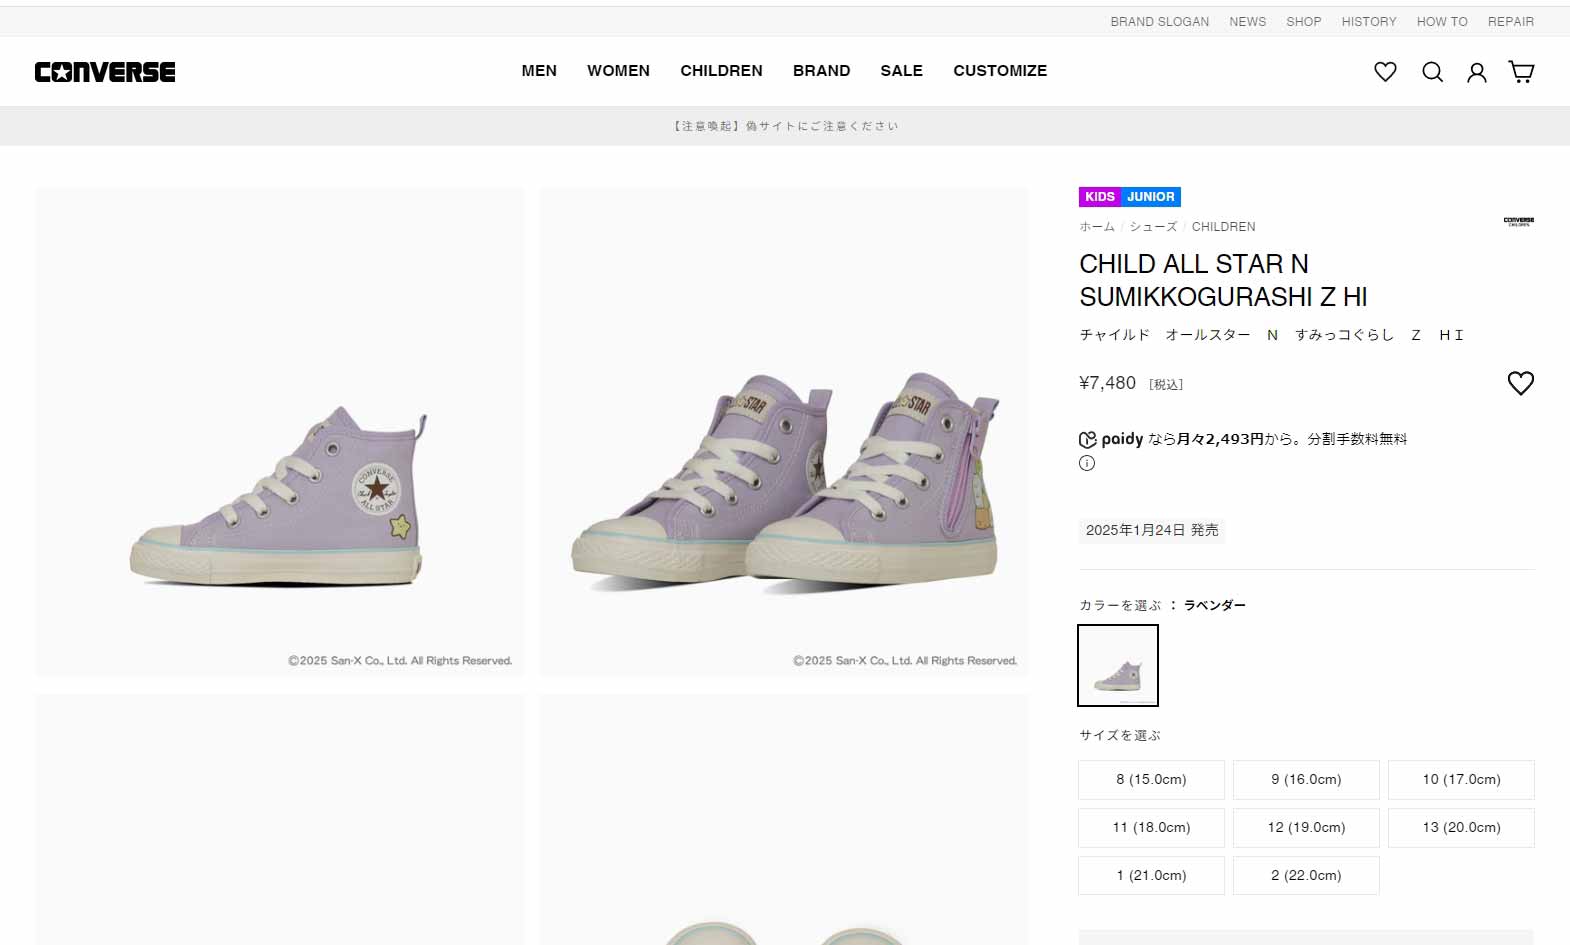This screenshot has width=1570, height=945.
Task: Expand the WOMEN navigation menu
Action: (618, 71)
